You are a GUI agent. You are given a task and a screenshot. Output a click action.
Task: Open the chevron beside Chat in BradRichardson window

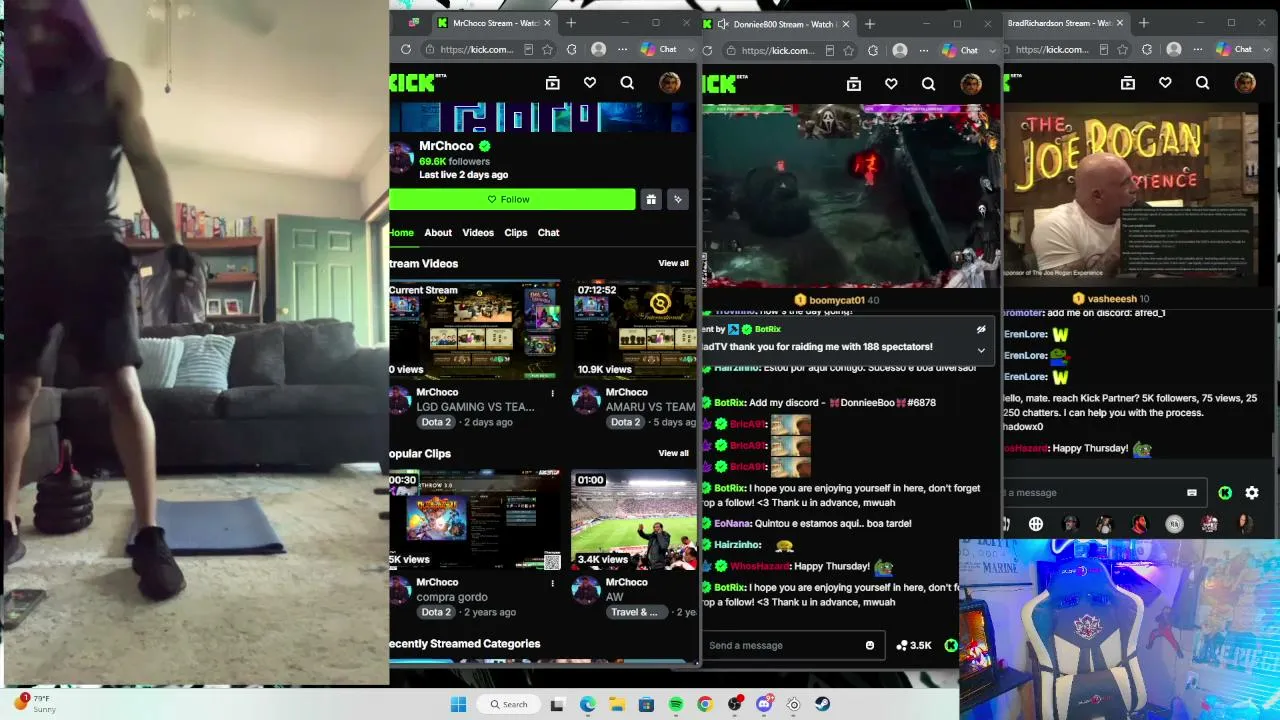click(1266, 49)
